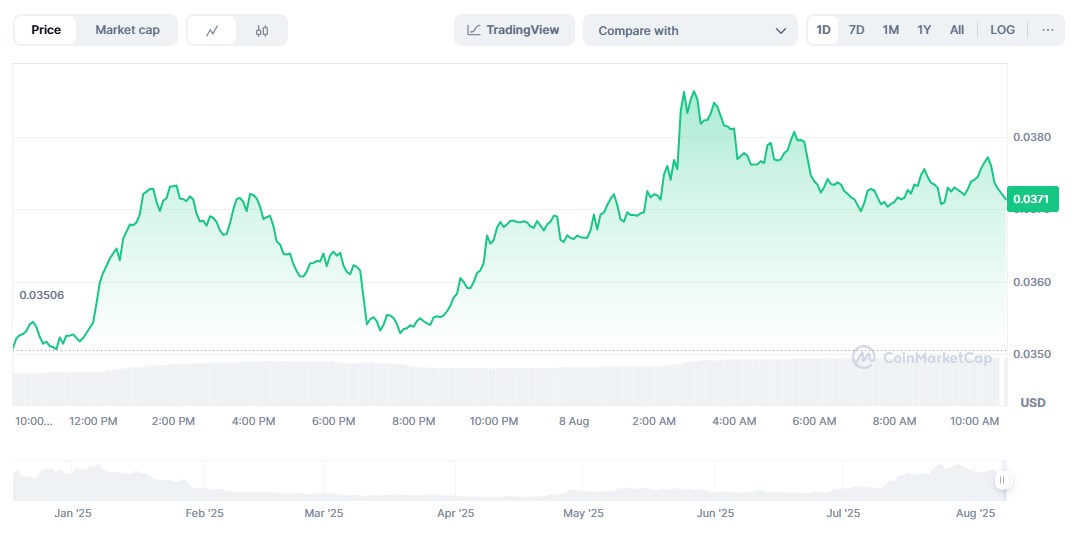The width and height of the screenshot is (1071, 533).
Task: Select the 1Y time range
Action: (x=923, y=30)
